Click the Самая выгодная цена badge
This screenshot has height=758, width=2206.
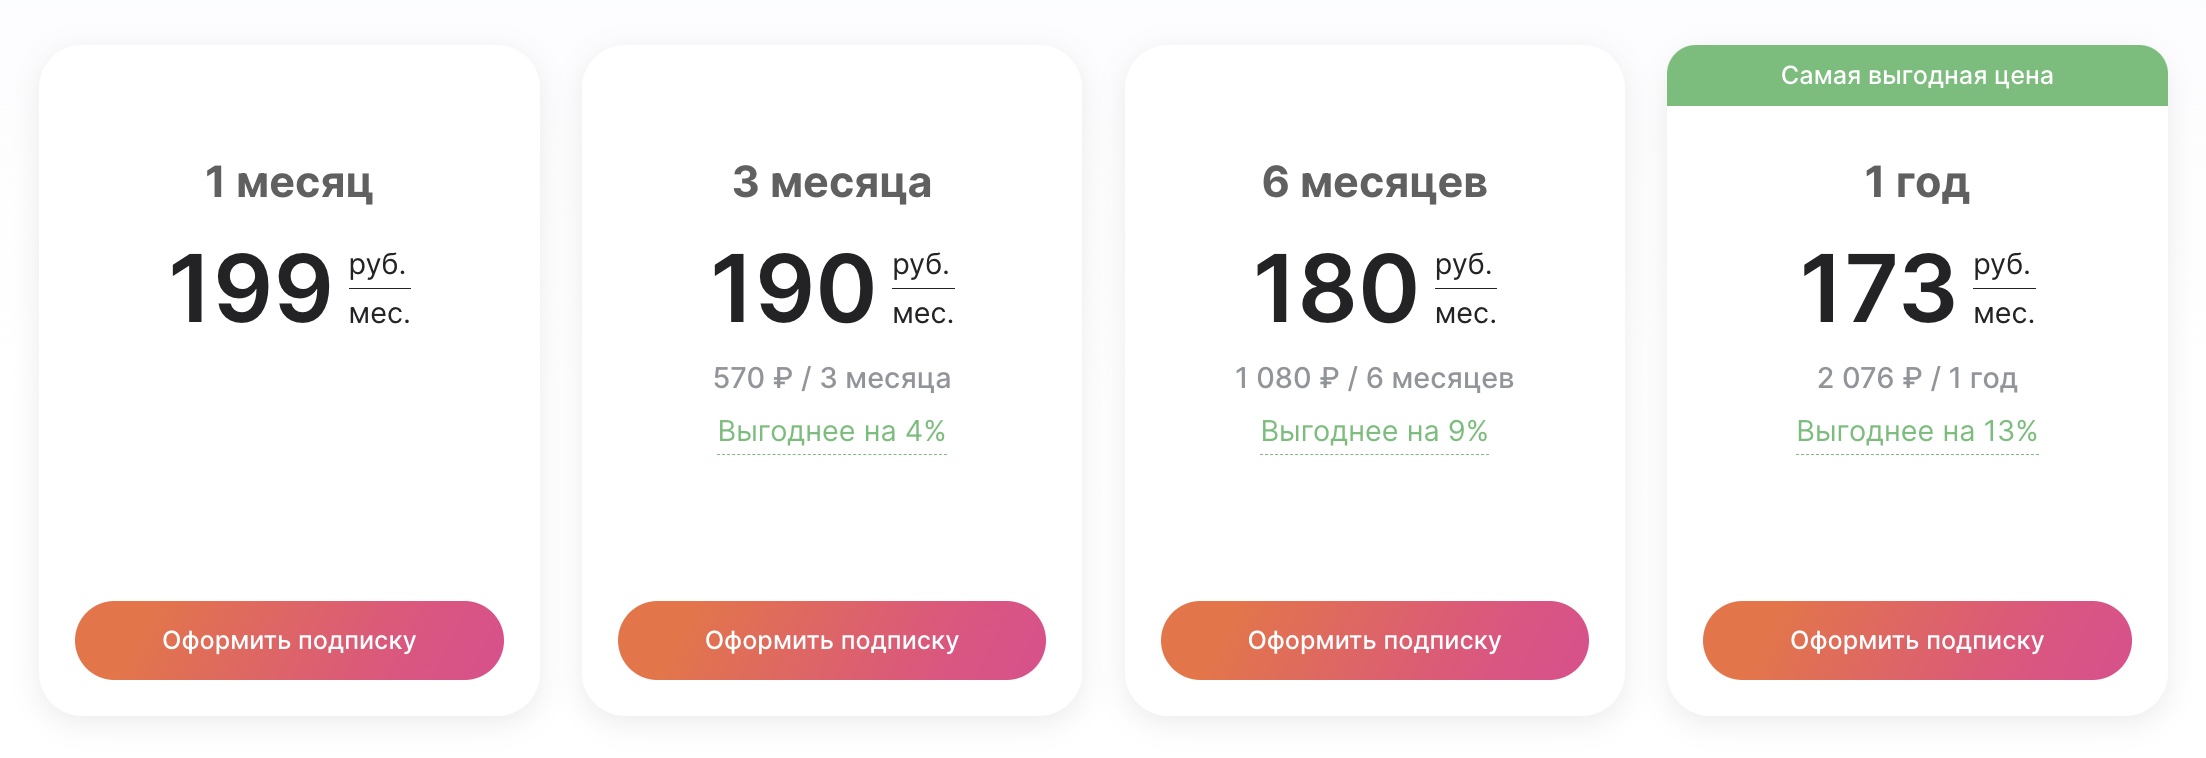(x=1917, y=75)
